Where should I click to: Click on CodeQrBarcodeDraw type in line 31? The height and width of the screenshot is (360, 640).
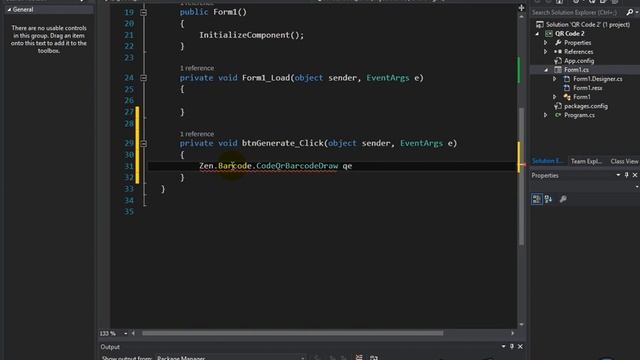click(297, 166)
